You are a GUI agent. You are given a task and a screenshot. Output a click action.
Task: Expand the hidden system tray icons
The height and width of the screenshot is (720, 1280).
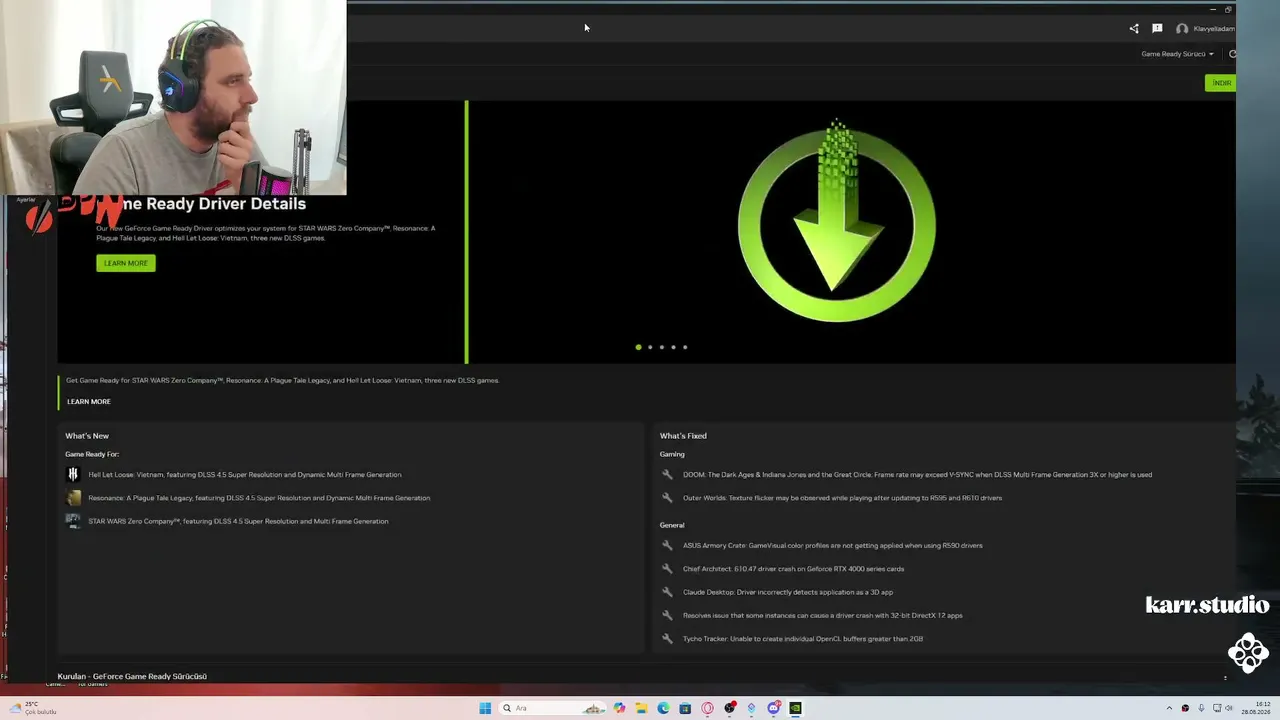tap(1169, 708)
